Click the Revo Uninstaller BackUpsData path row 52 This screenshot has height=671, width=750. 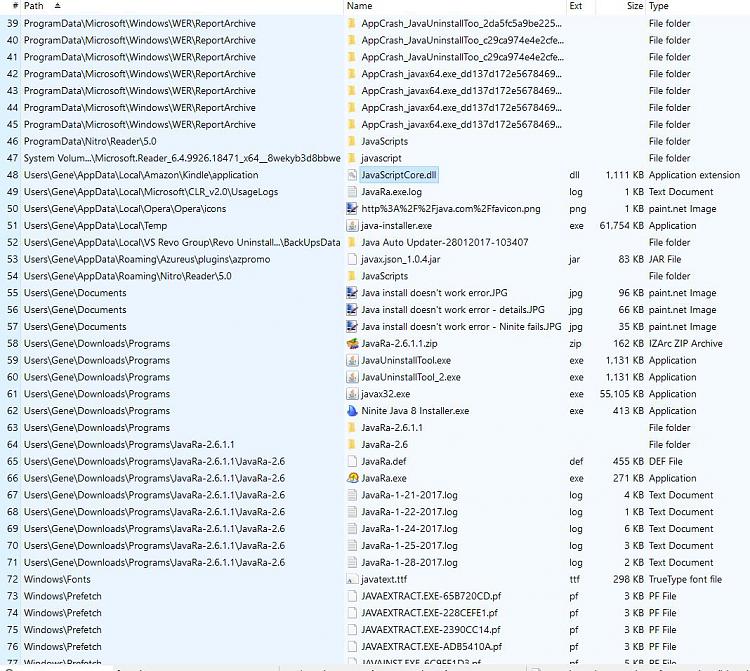click(182, 242)
